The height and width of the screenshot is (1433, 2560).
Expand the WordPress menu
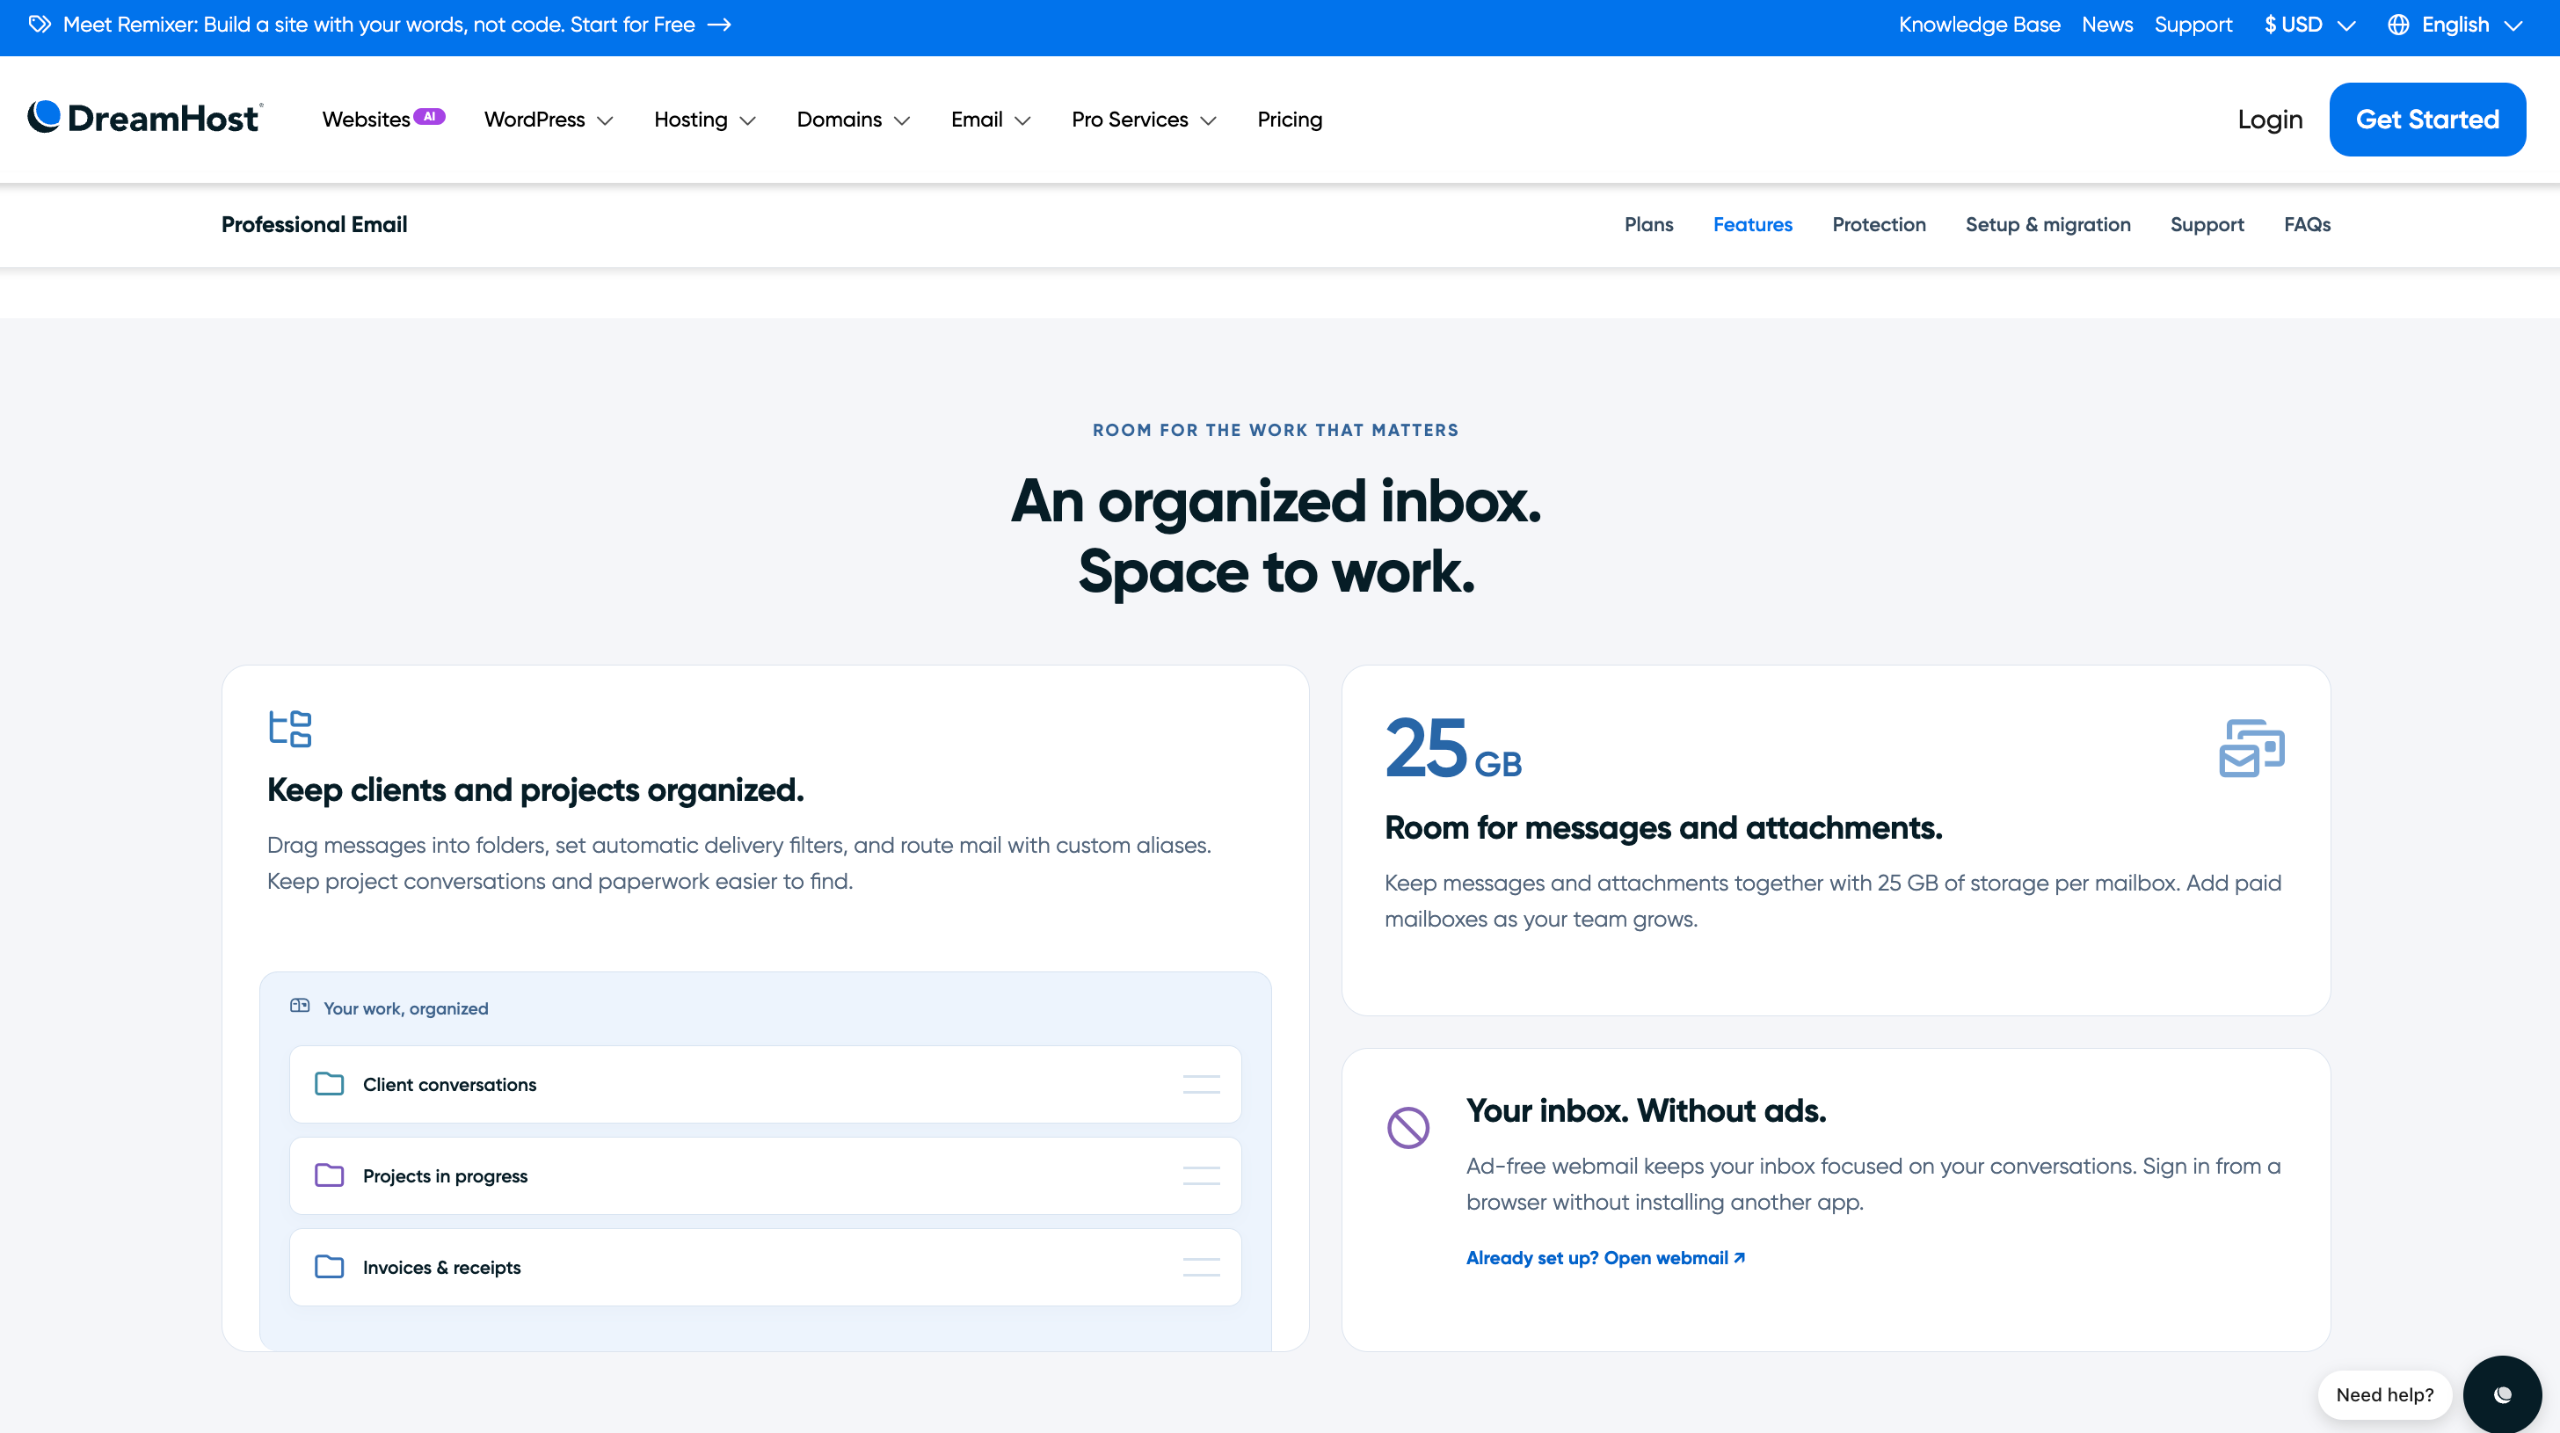(548, 119)
